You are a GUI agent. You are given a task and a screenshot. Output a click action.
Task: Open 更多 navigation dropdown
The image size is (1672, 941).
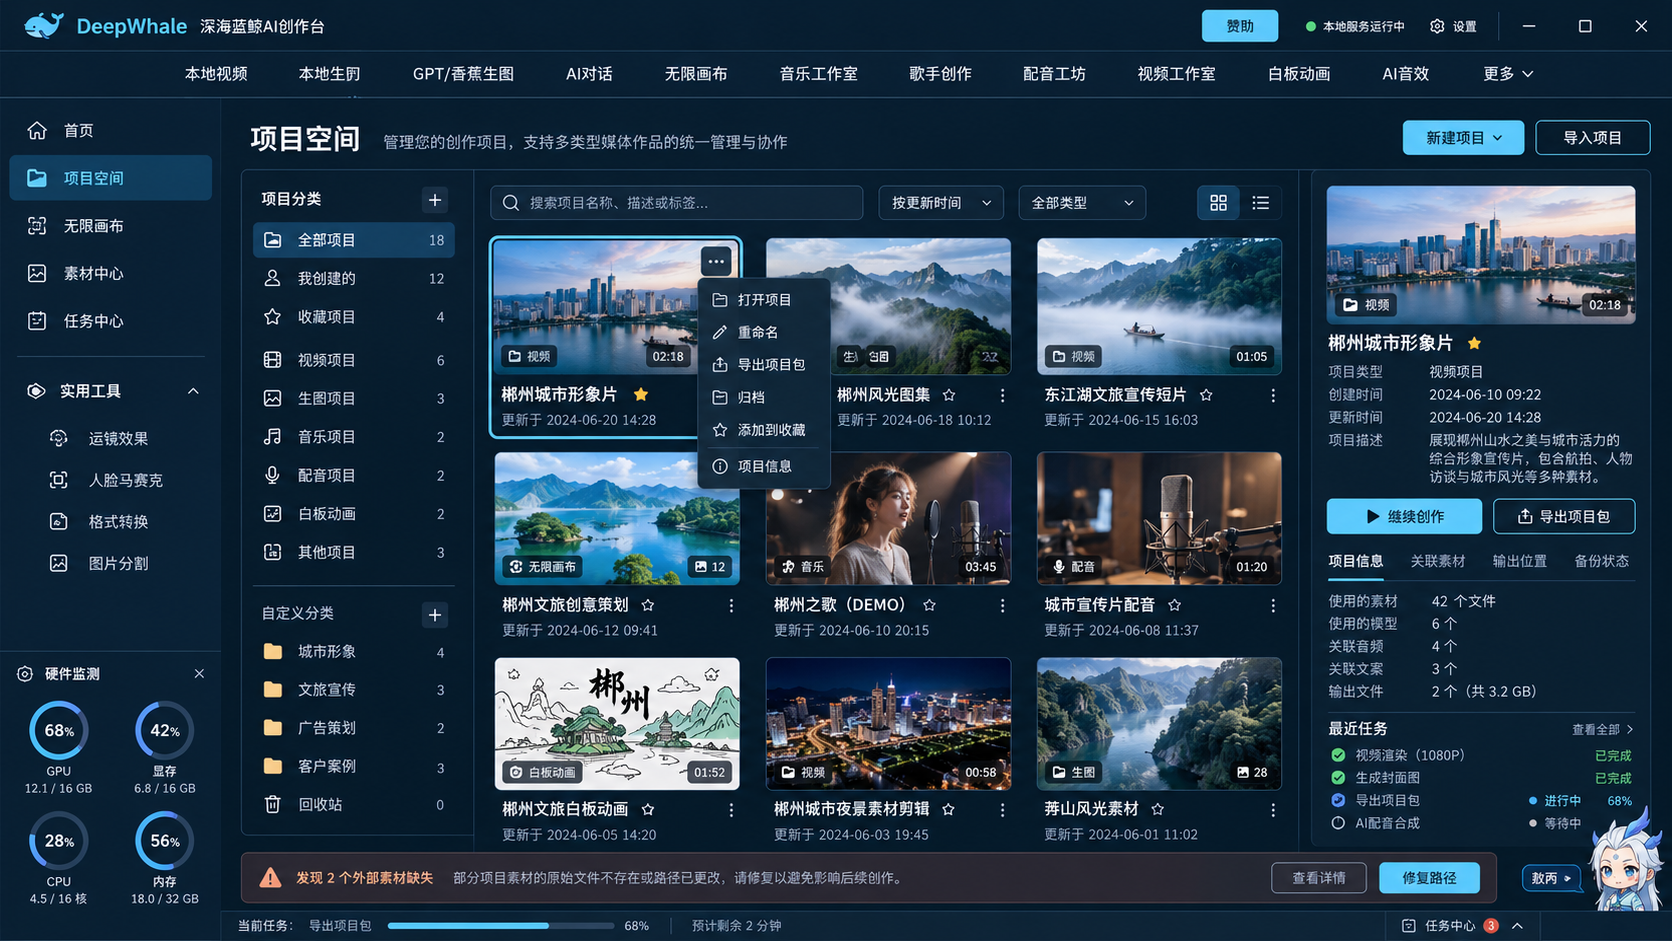1508,74
